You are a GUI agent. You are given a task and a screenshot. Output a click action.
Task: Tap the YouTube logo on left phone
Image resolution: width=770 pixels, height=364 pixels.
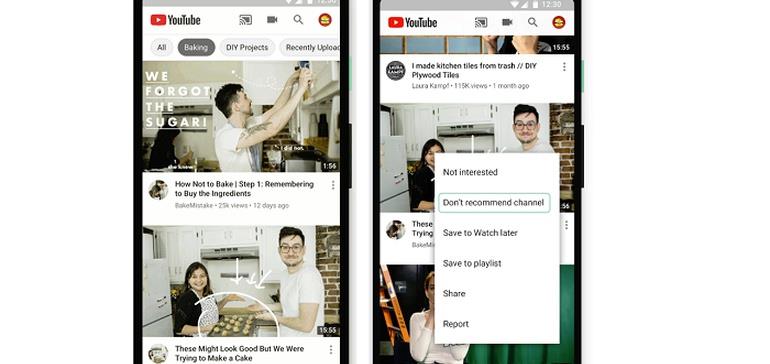175,20
